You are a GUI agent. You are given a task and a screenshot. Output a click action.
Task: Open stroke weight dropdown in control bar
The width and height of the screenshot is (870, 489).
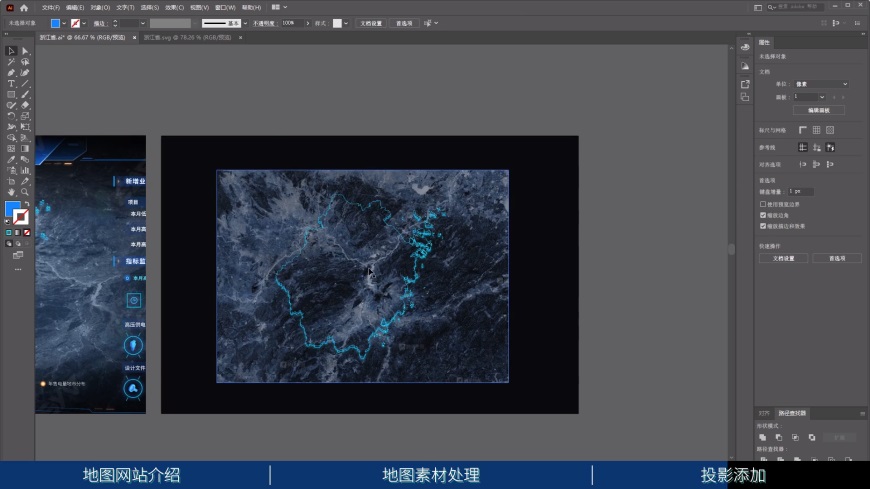coord(143,23)
